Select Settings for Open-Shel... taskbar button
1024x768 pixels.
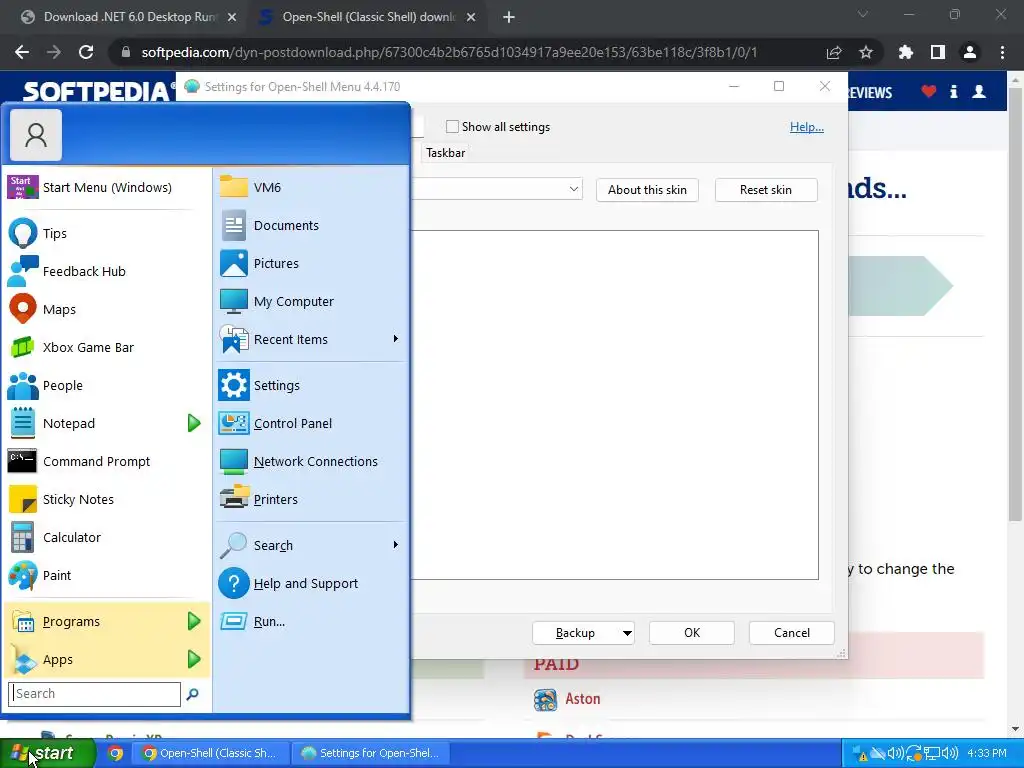[x=370, y=753]
